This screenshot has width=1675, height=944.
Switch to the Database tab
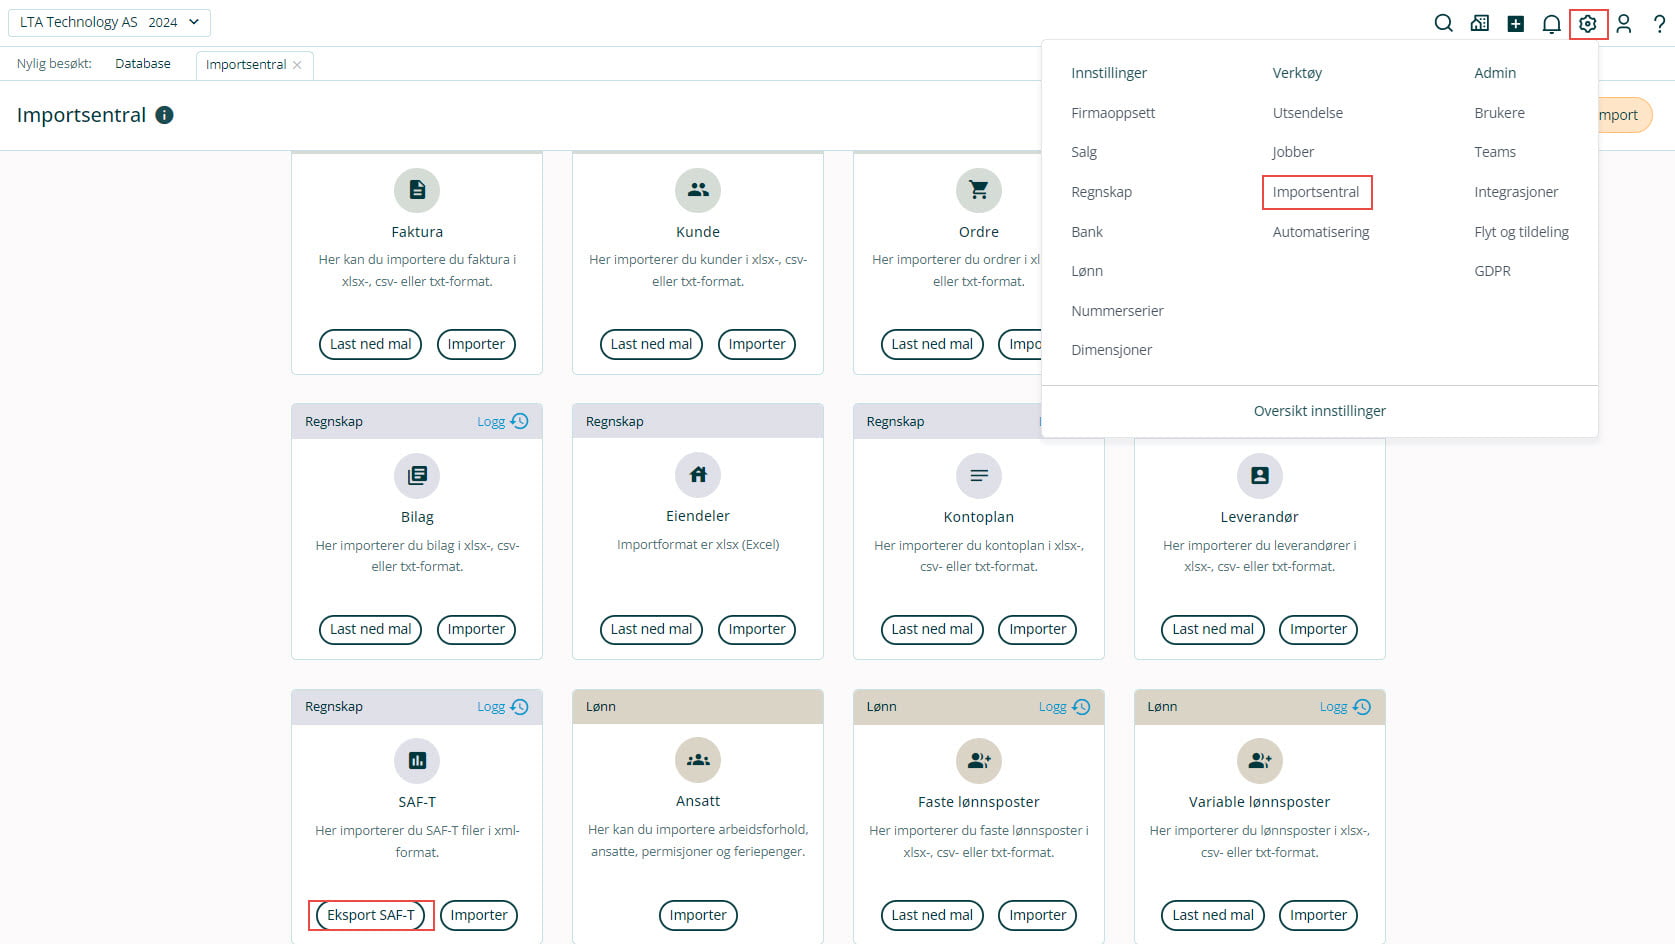143,64
